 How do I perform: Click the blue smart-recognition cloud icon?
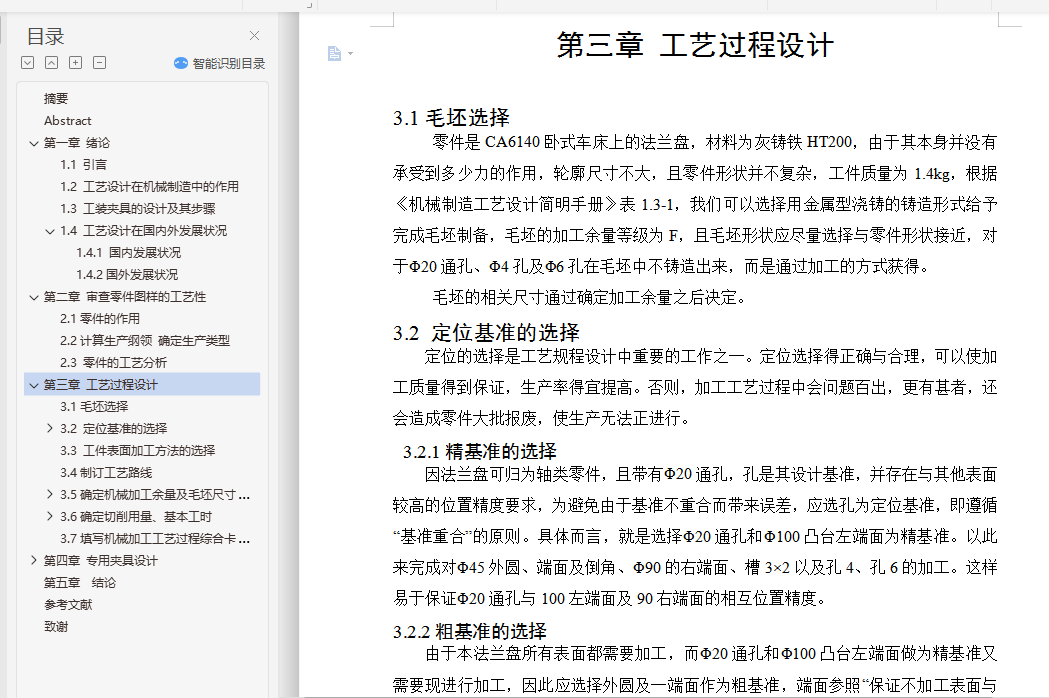(181, 64)
